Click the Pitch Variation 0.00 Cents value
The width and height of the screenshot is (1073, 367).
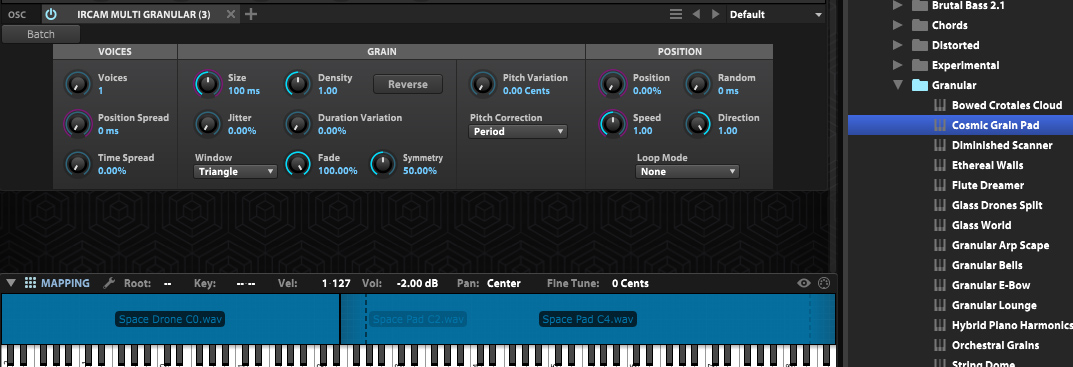click(526, 91)
